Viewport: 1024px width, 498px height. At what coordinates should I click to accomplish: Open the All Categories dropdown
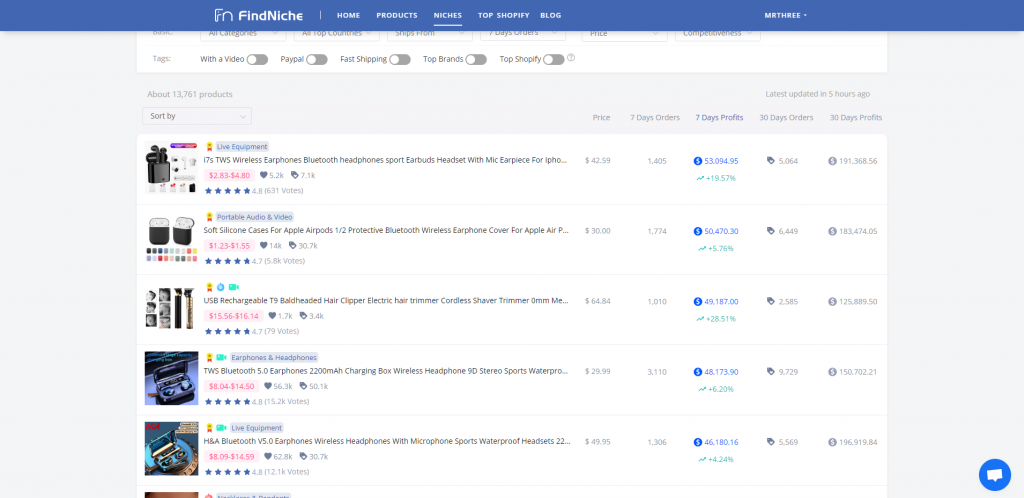[243, 33]
